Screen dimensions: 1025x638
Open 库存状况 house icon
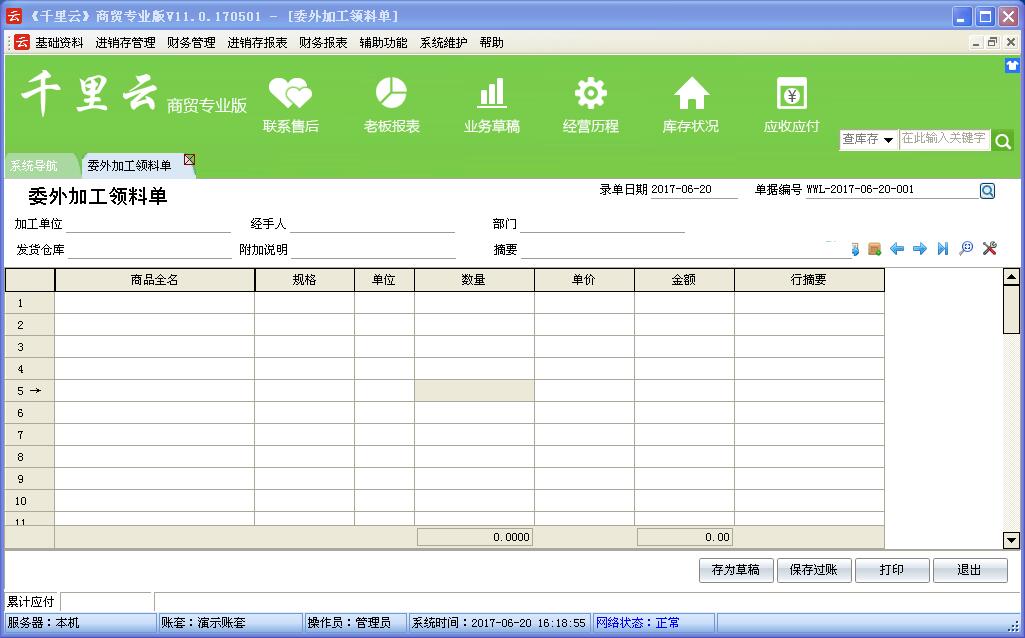(691, 94)
